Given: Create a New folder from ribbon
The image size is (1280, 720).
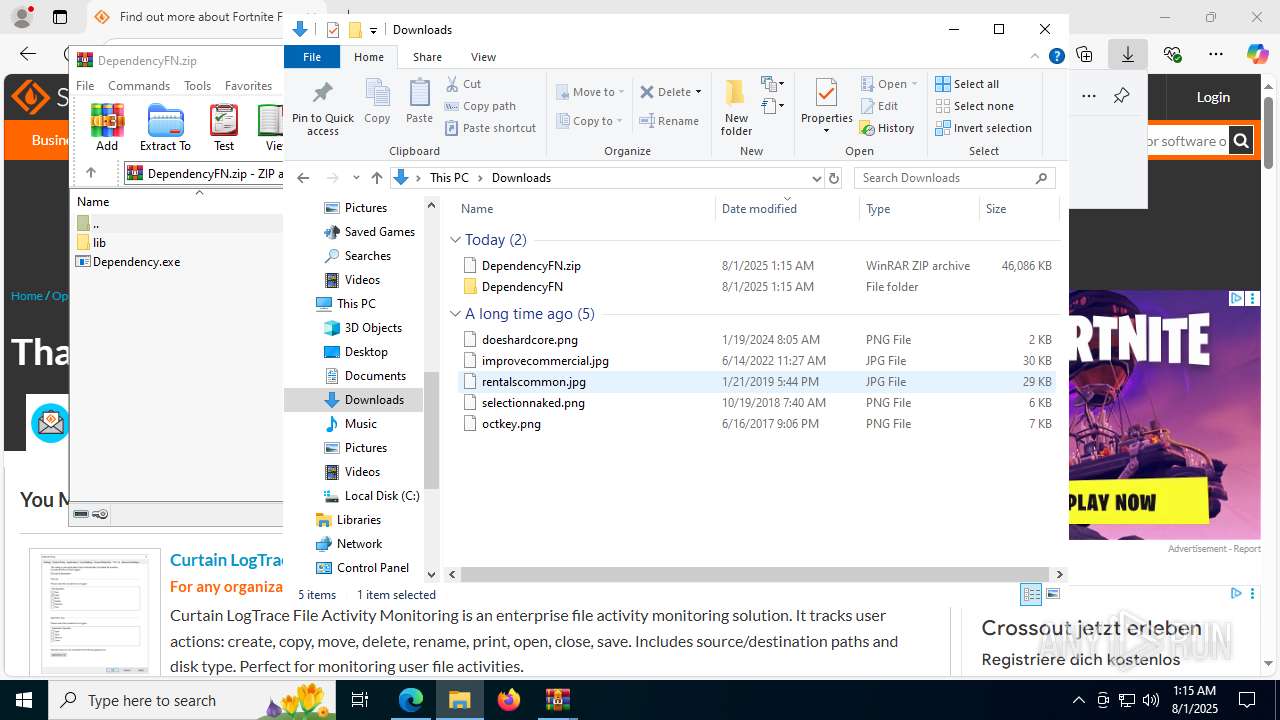Looking at the screenshot, I should click(736, 107).
